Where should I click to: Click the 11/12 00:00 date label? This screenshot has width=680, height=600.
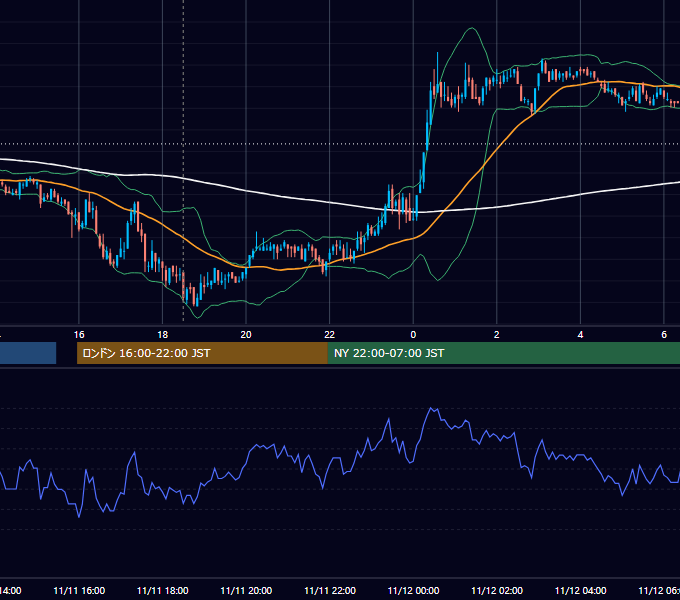(413, 590)
